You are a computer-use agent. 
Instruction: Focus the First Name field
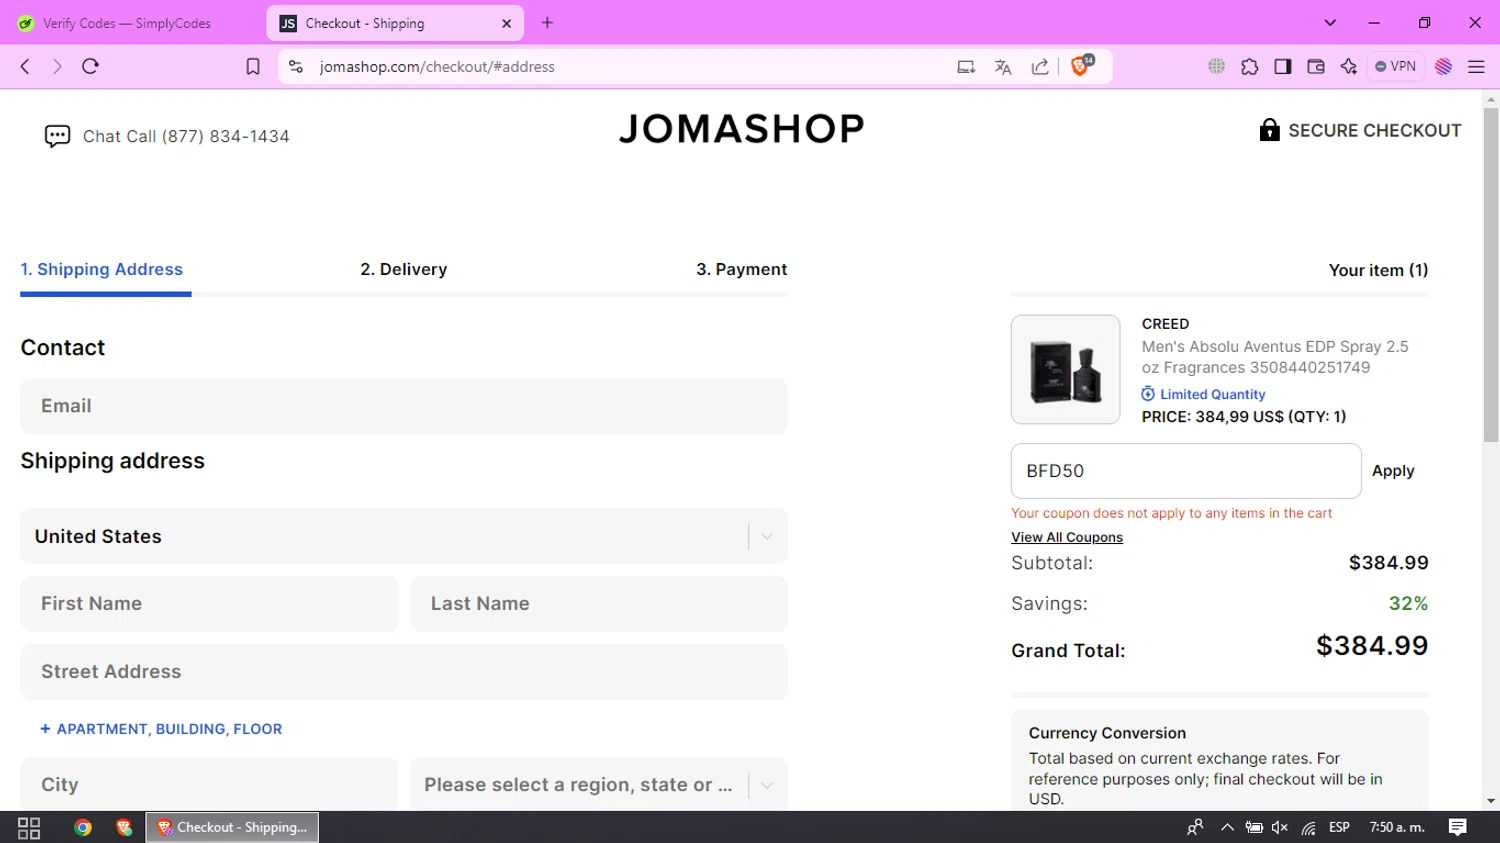coord(209,604)
